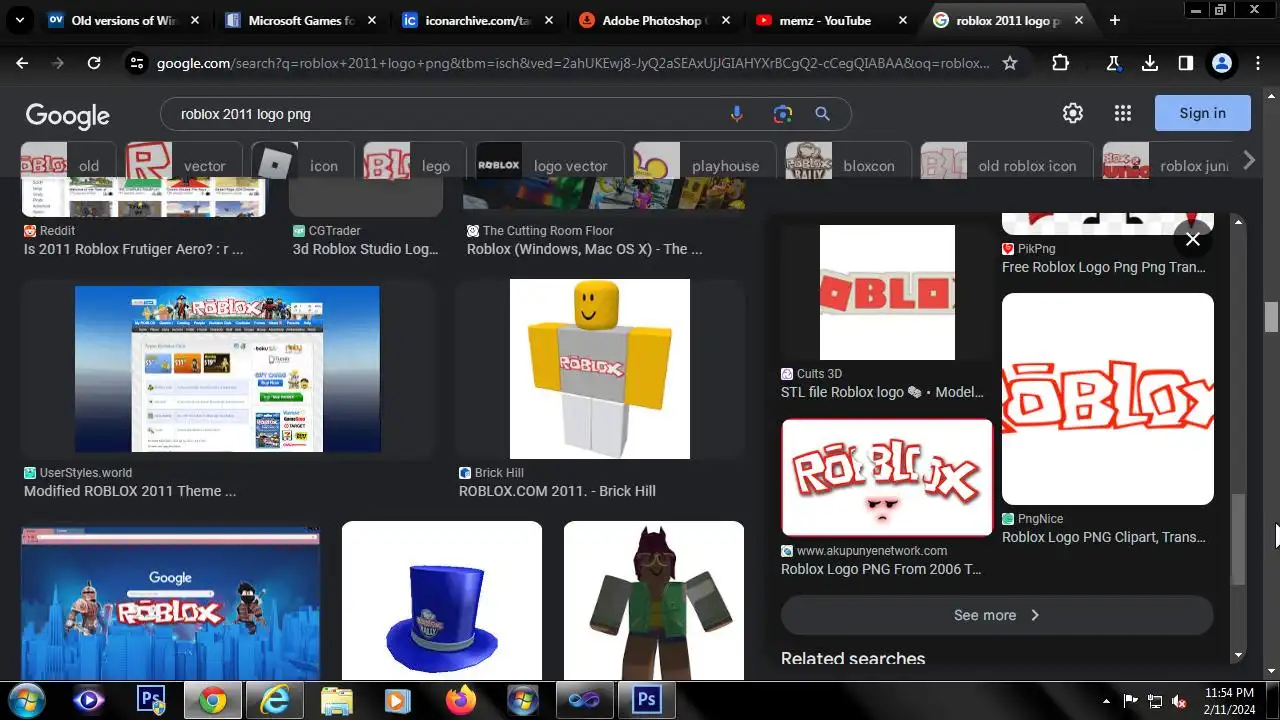Image resolution: width=1280 pixels, height=720 pixels.
Task: Open The Cutting Room Floor Roblox link
Action: [x=584, y=249]
